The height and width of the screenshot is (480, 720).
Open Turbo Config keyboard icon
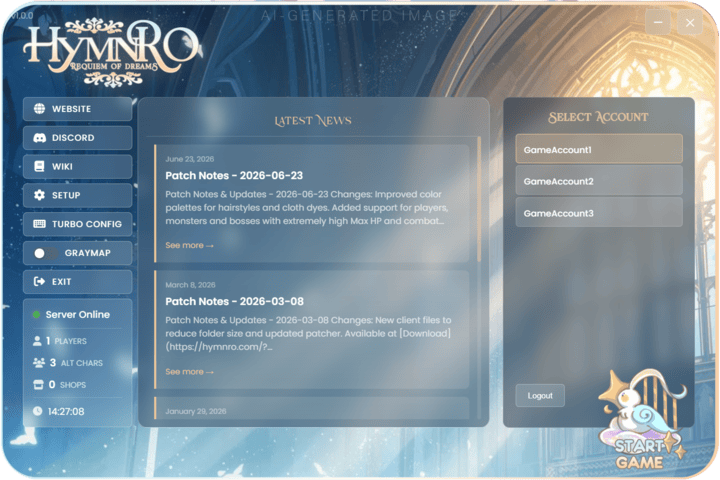tap(39, 224)
